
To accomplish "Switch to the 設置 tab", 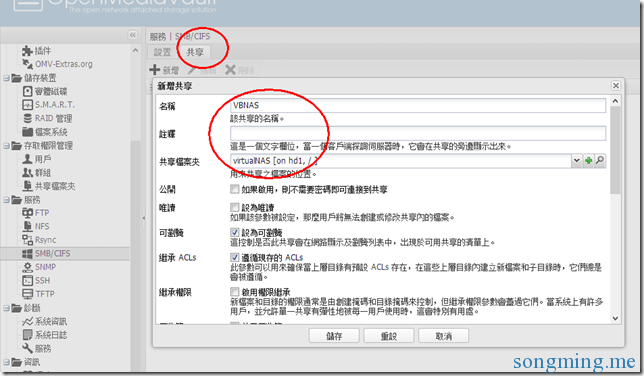I will point(162,52).
